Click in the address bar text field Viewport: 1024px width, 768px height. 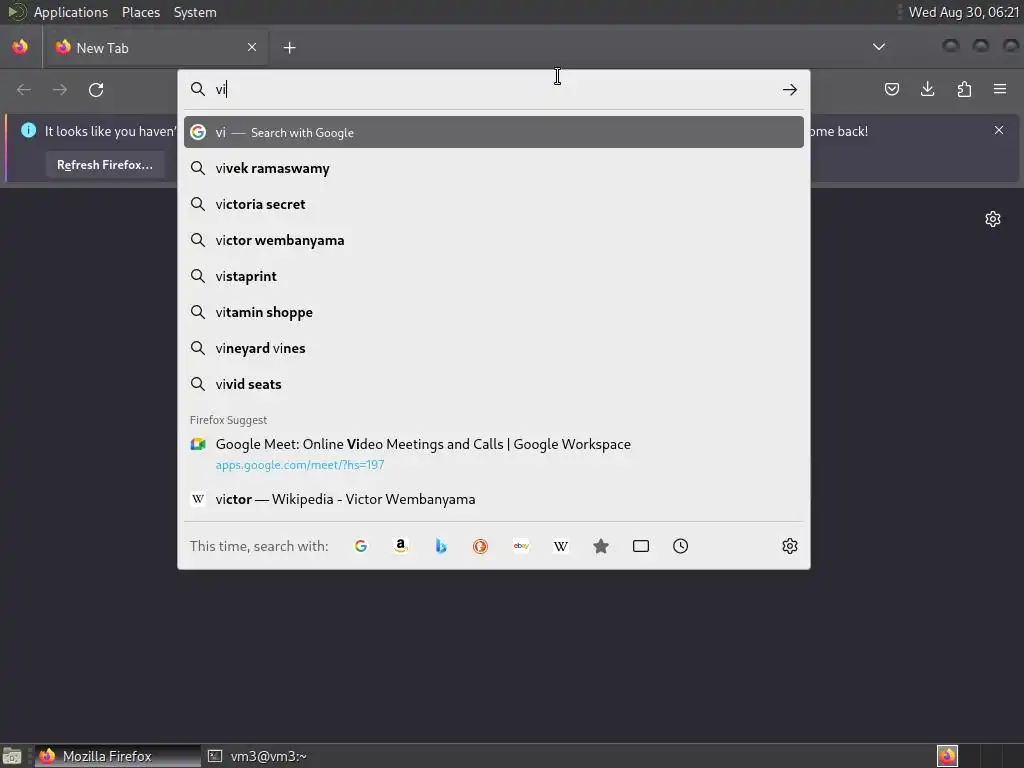pyautogui.click(x=496, y=89)
